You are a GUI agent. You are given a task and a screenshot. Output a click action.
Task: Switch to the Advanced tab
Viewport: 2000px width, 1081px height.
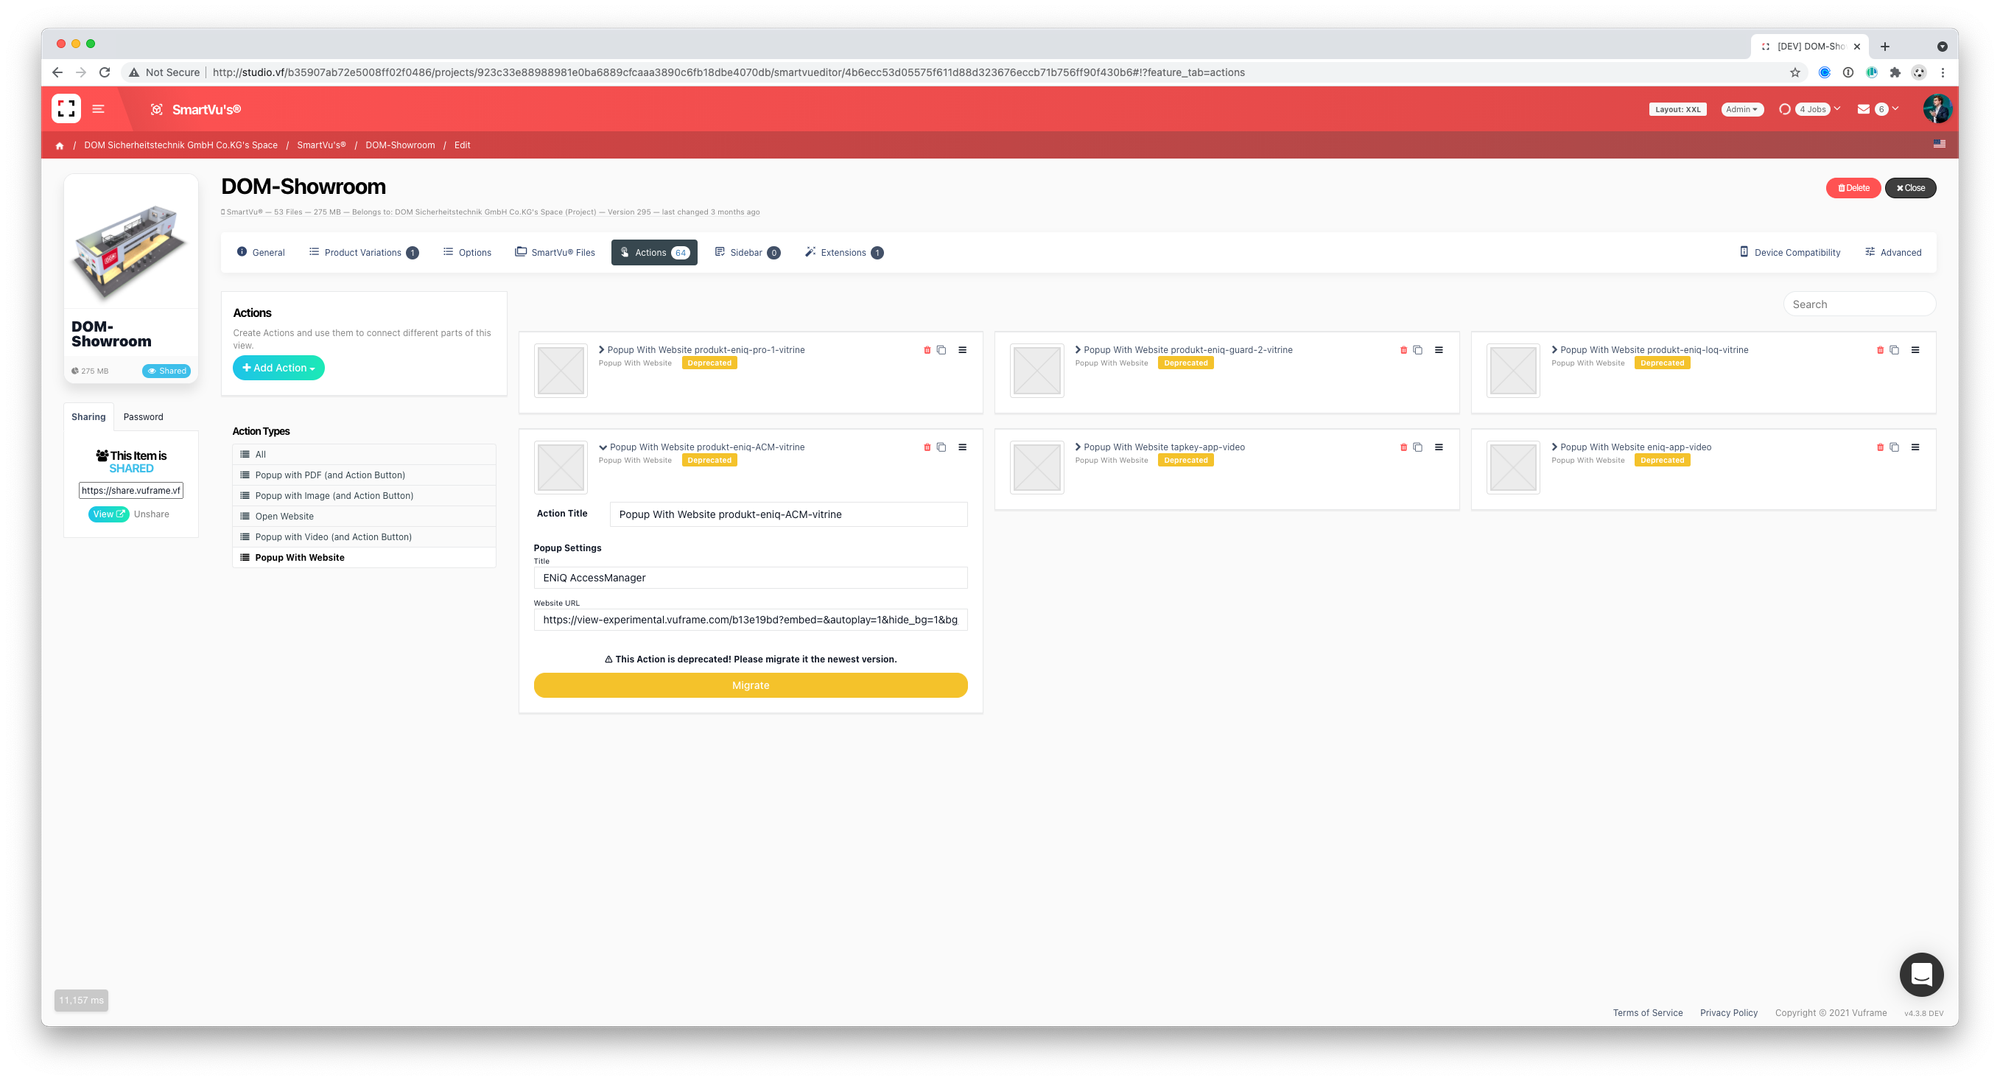pyautogui.click(x=1893, y=253)
